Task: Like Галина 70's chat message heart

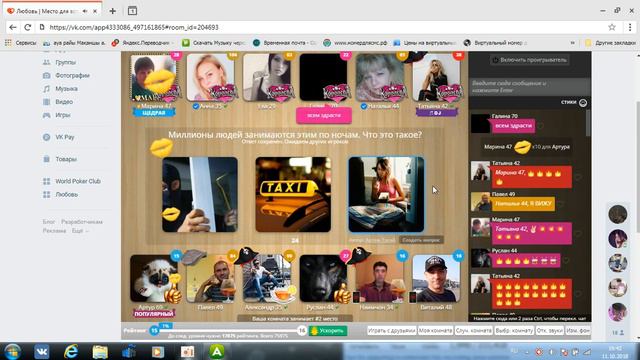Action: (541, 126)
